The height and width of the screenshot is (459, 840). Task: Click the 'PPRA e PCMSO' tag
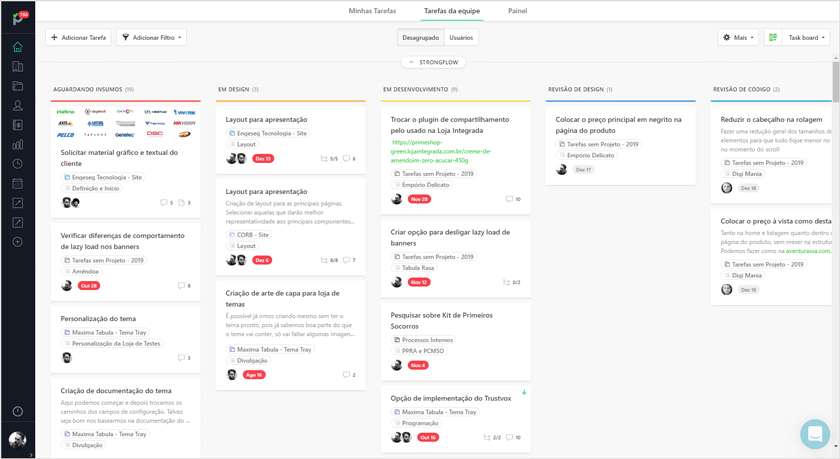point(419,351)
